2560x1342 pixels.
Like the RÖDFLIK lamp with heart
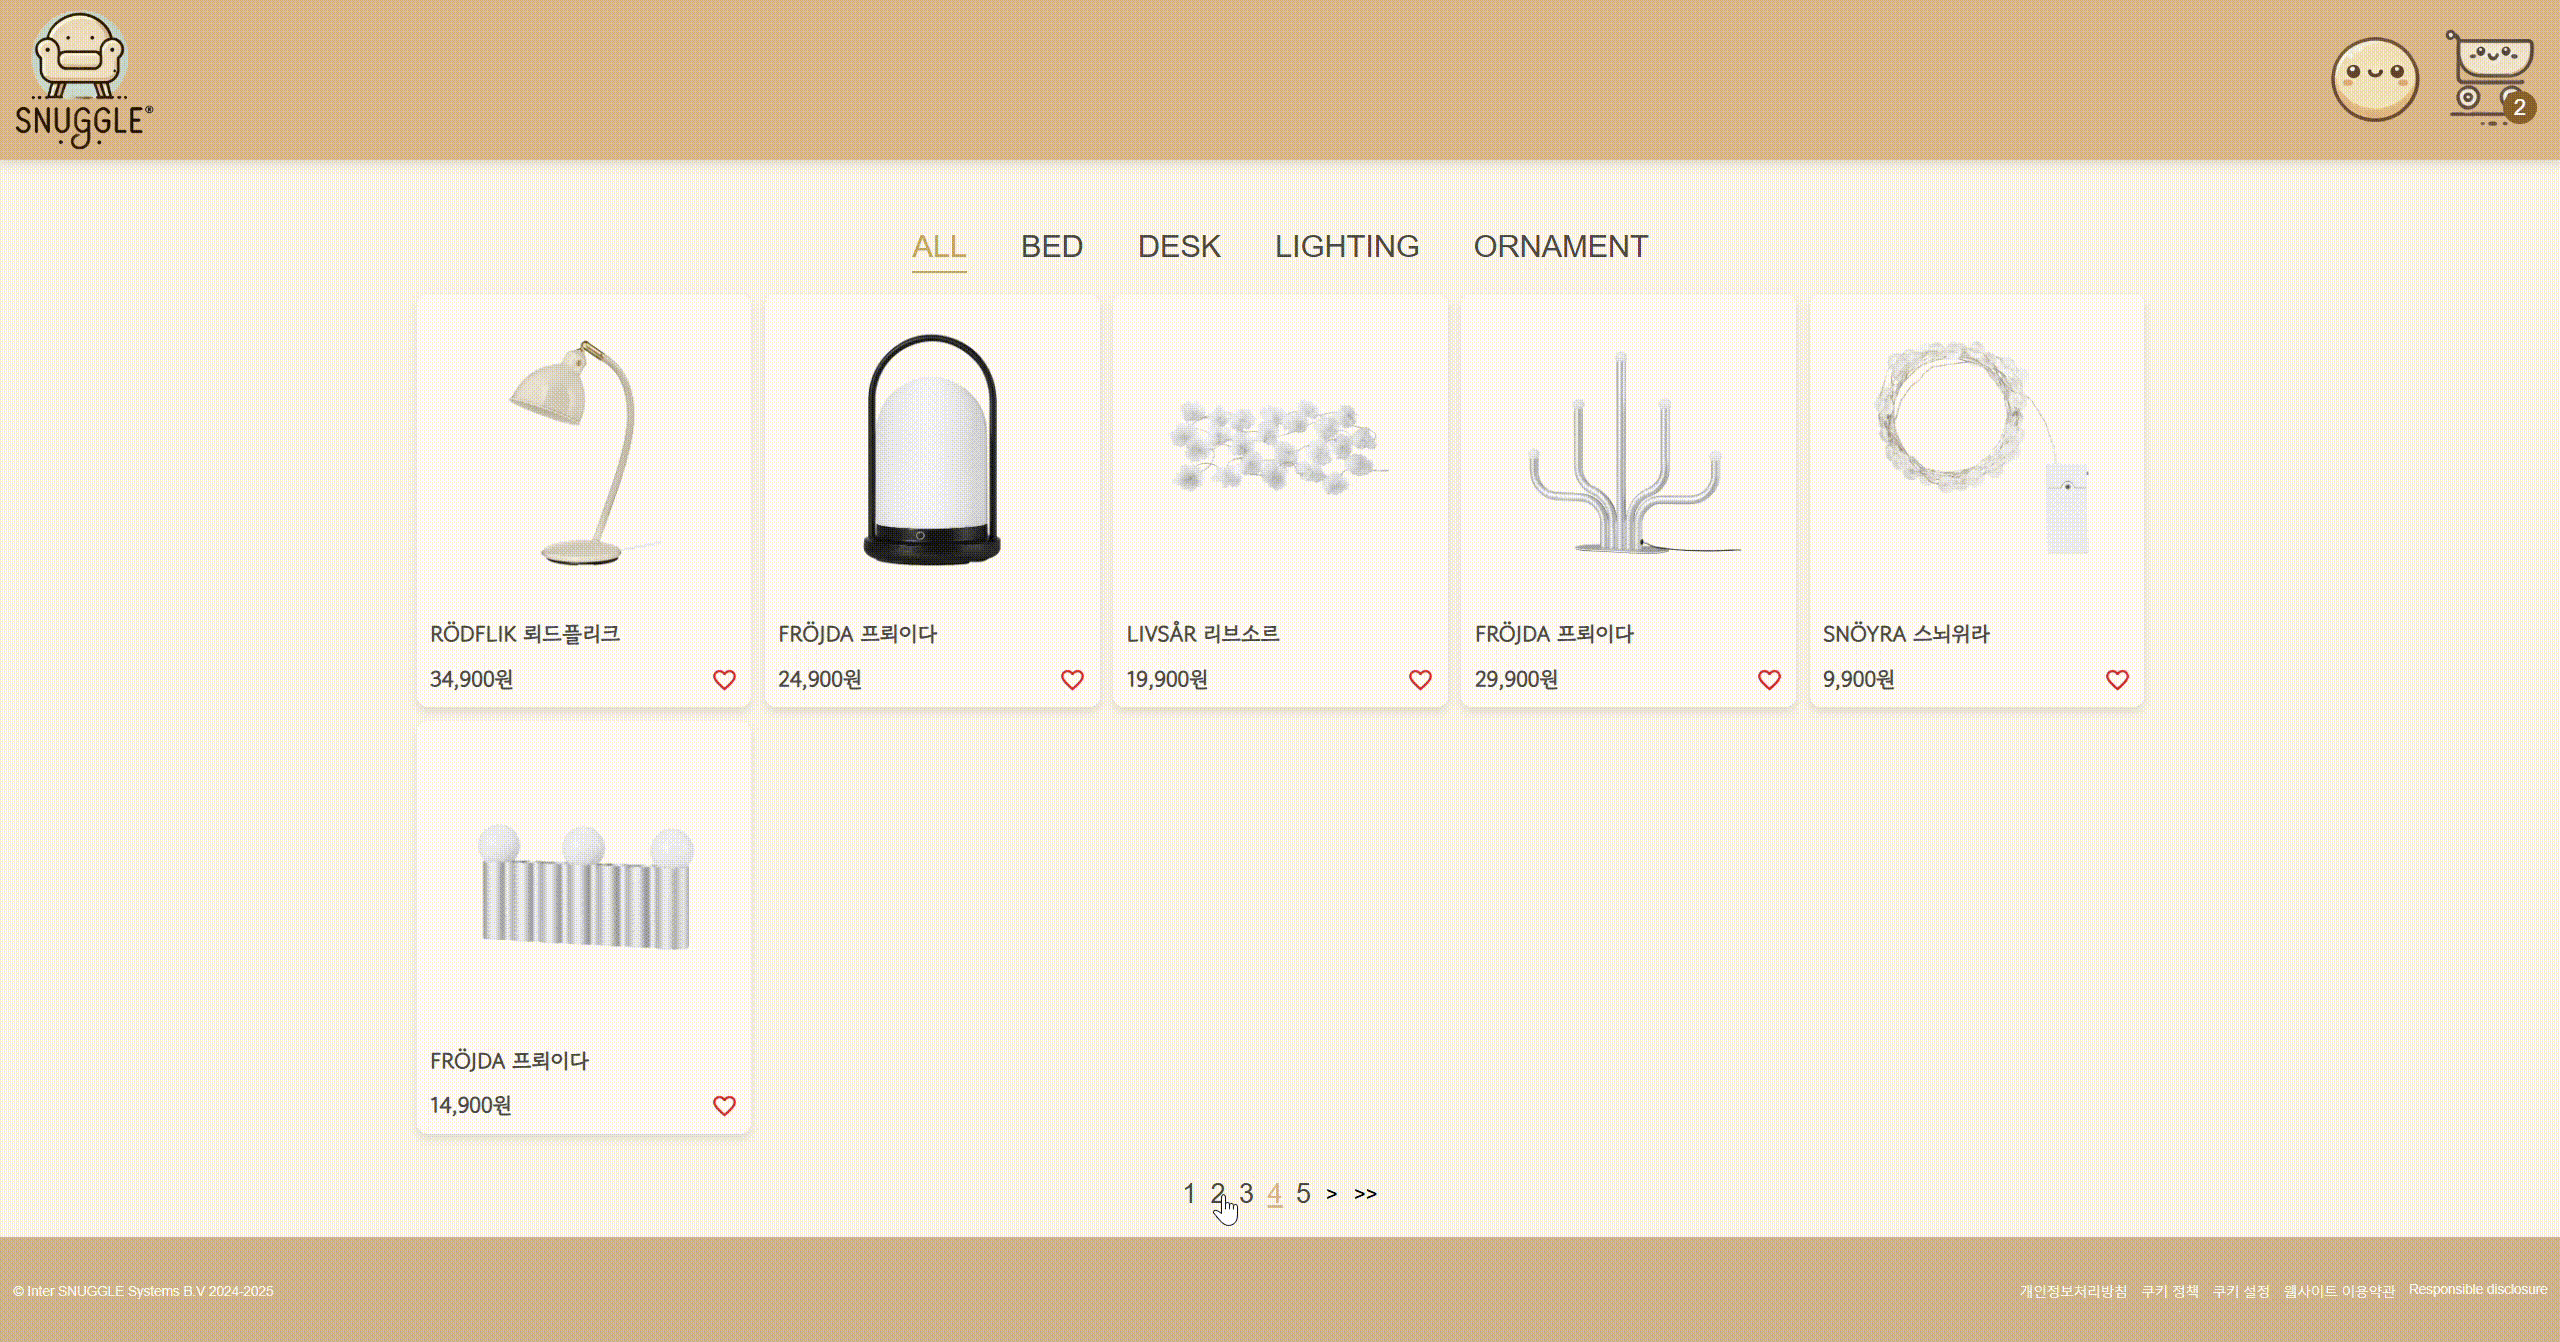724,680
